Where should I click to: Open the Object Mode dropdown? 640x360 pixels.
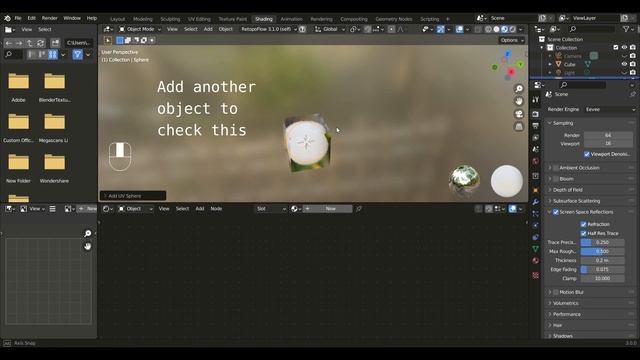(140, 29)
